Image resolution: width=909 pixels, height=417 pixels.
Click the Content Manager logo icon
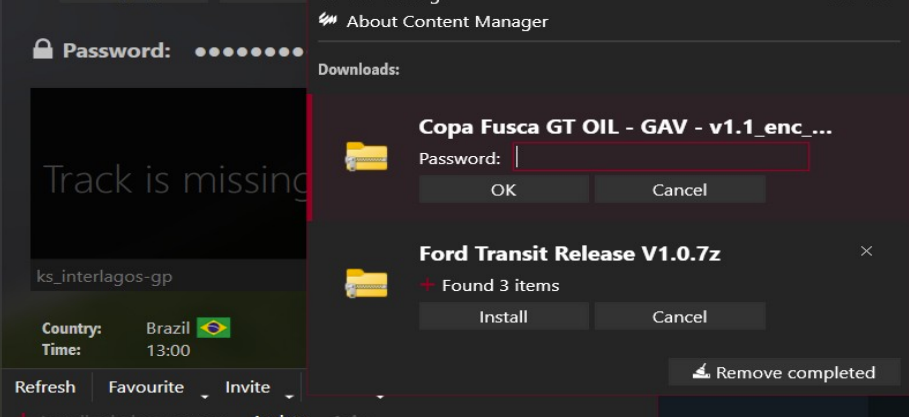pos(327,20)
